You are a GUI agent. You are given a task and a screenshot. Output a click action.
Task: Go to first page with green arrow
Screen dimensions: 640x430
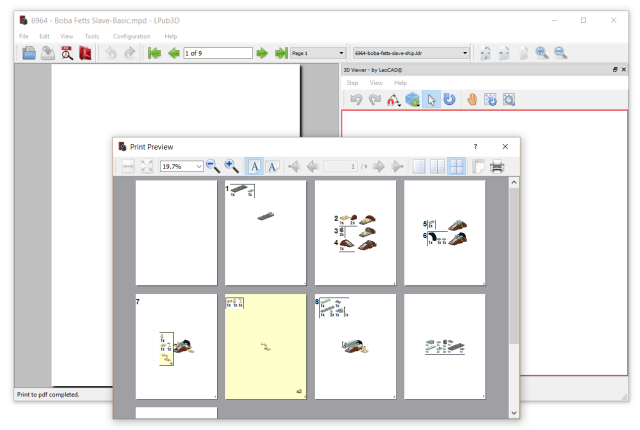pos(155,53)
